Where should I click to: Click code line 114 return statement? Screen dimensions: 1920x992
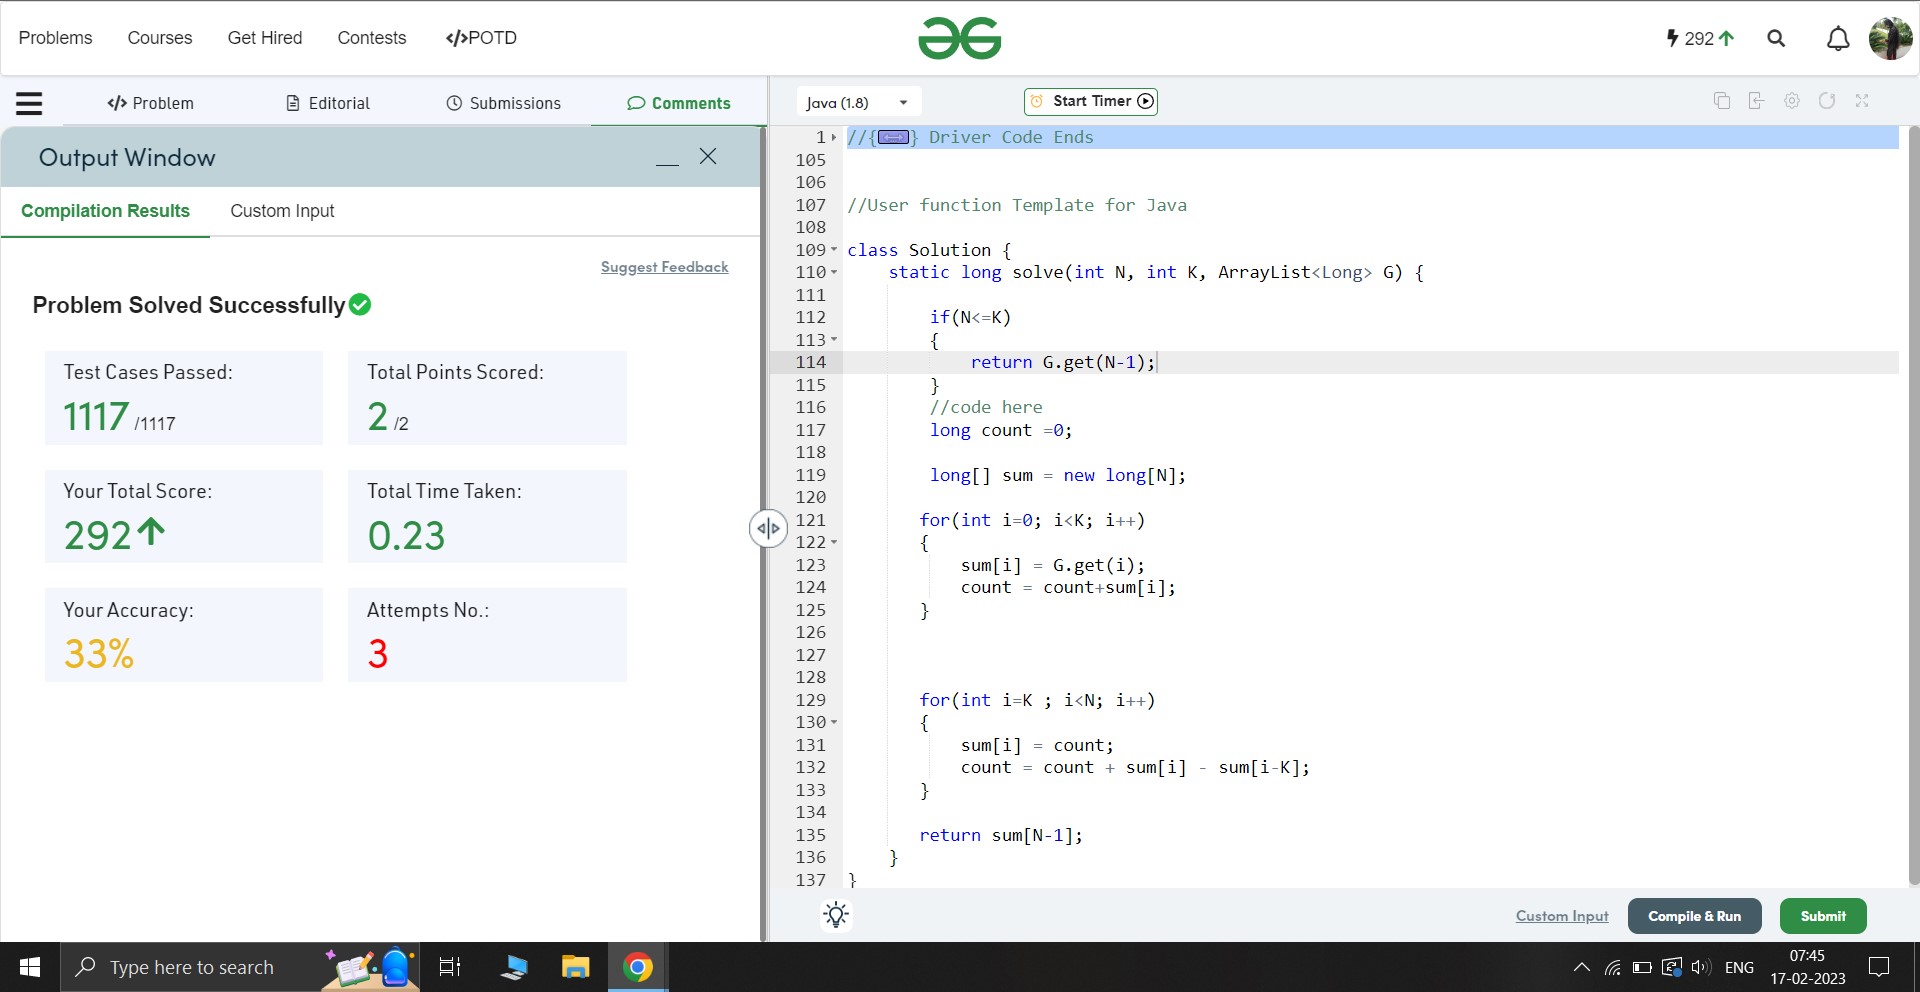(x=1062, y=362)
